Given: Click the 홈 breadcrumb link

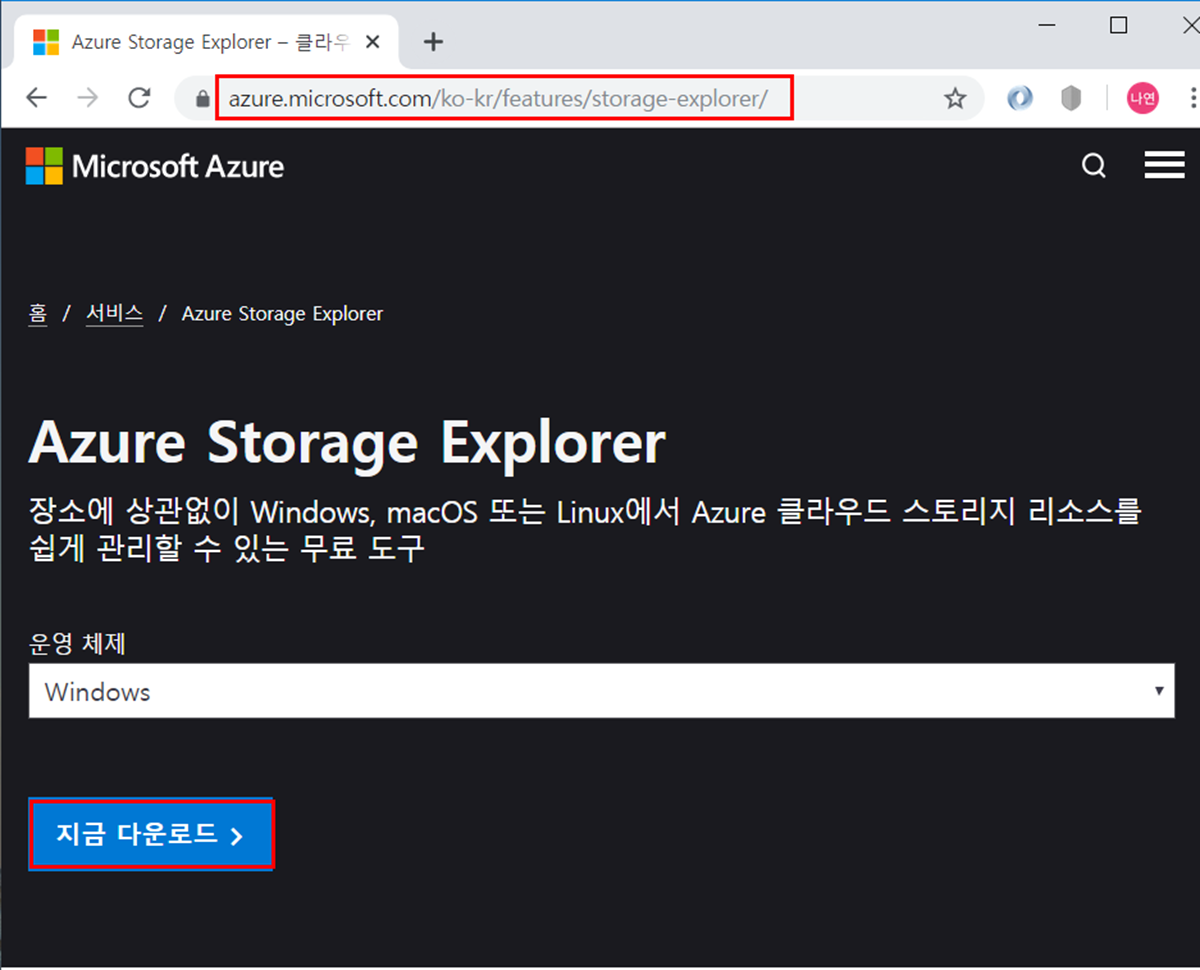Looking at the screenshot, I should tap(38, 314).
